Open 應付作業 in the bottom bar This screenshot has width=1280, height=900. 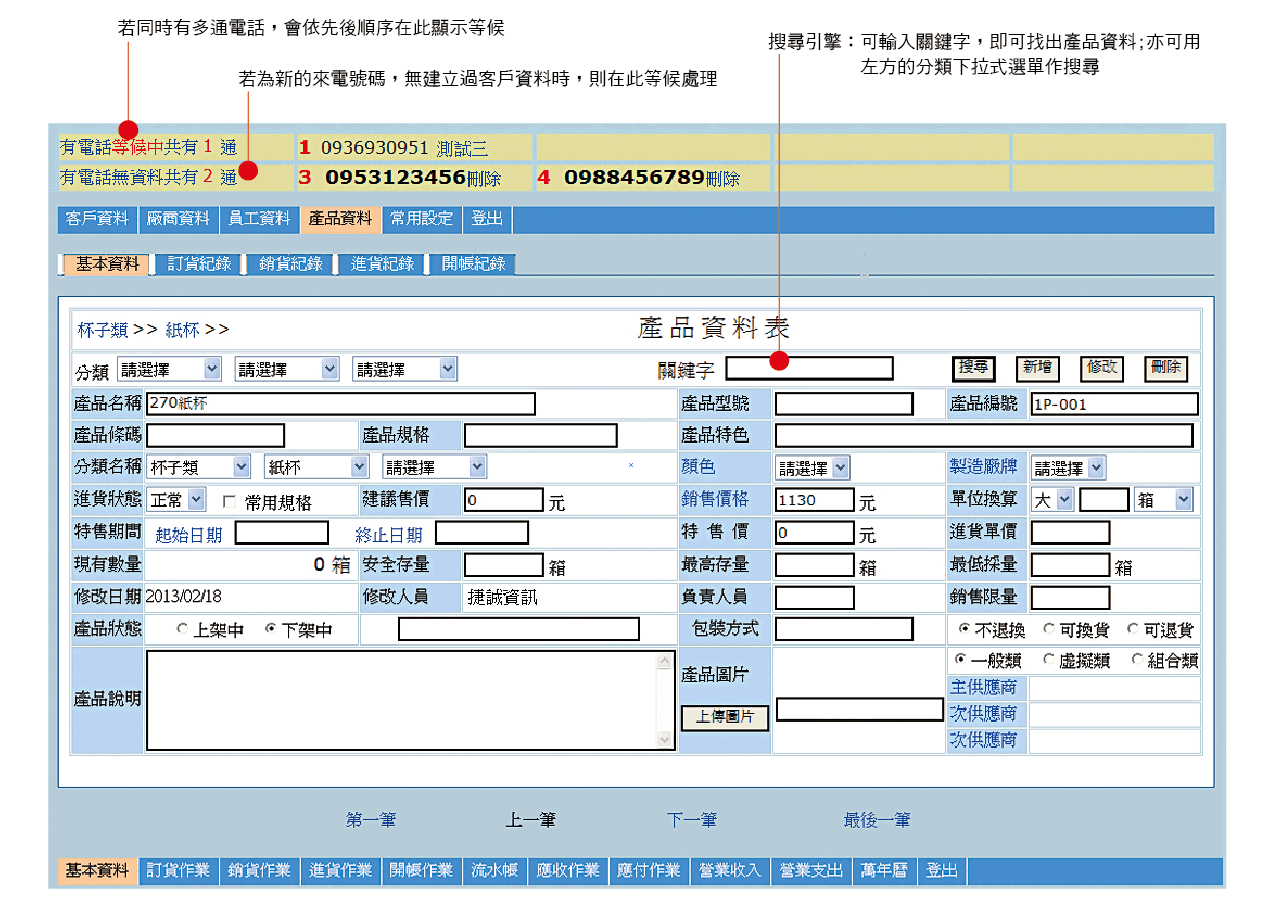point(649,871)
